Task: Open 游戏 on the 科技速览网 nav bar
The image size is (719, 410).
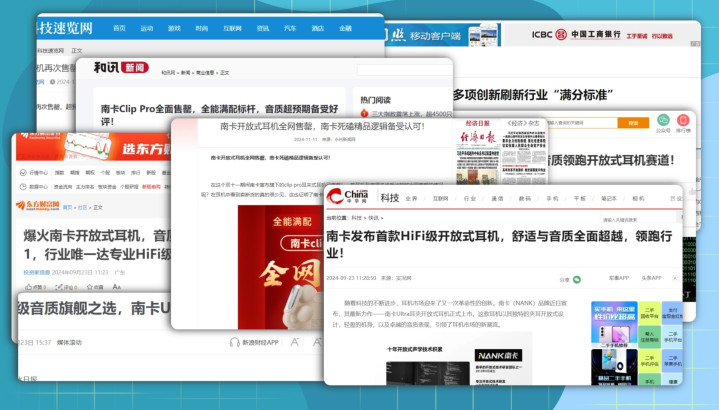Action: (x=174, y=28)
